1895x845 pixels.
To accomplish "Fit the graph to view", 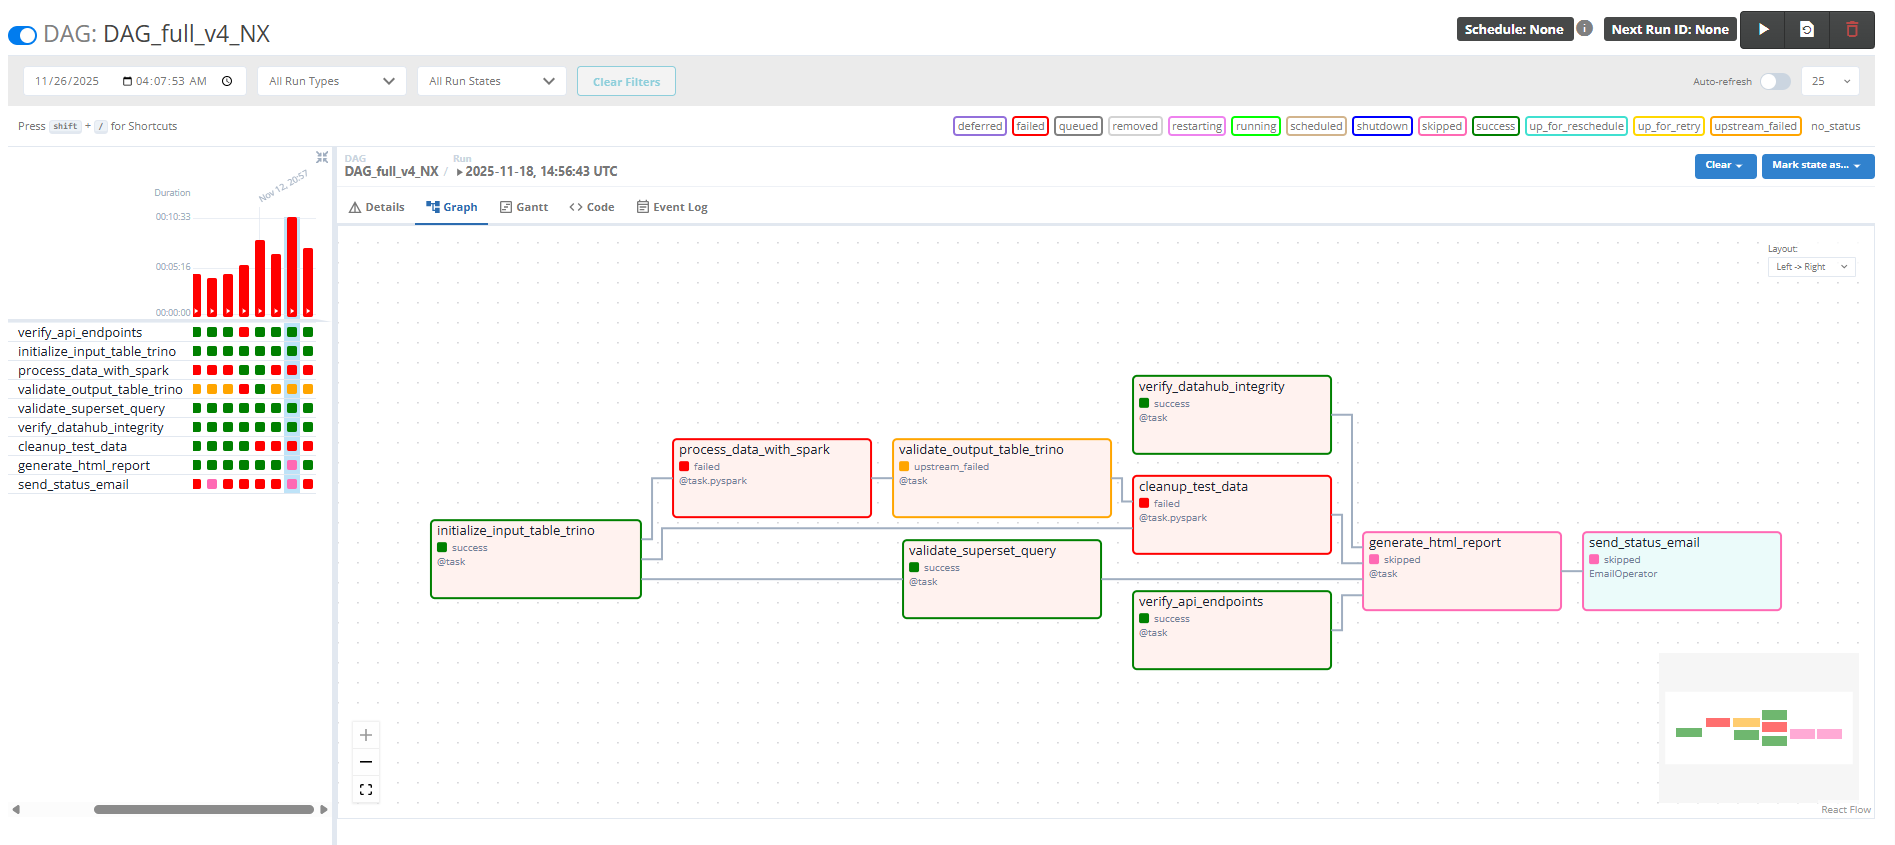I will [x=366, y=789].
